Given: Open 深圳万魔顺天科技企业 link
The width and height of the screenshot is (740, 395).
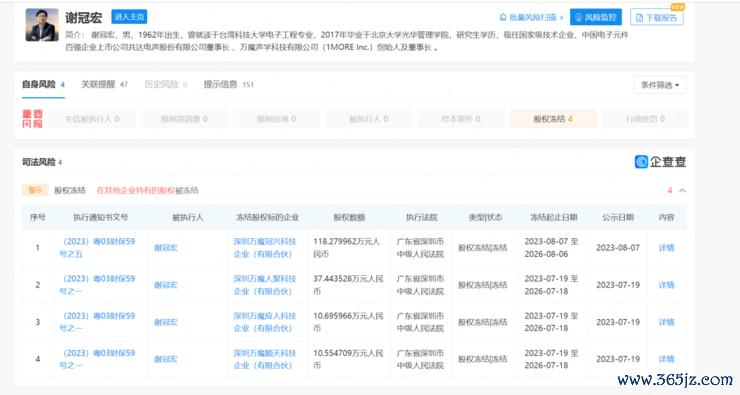Looking at the screenshot, I should pos(265,359).
